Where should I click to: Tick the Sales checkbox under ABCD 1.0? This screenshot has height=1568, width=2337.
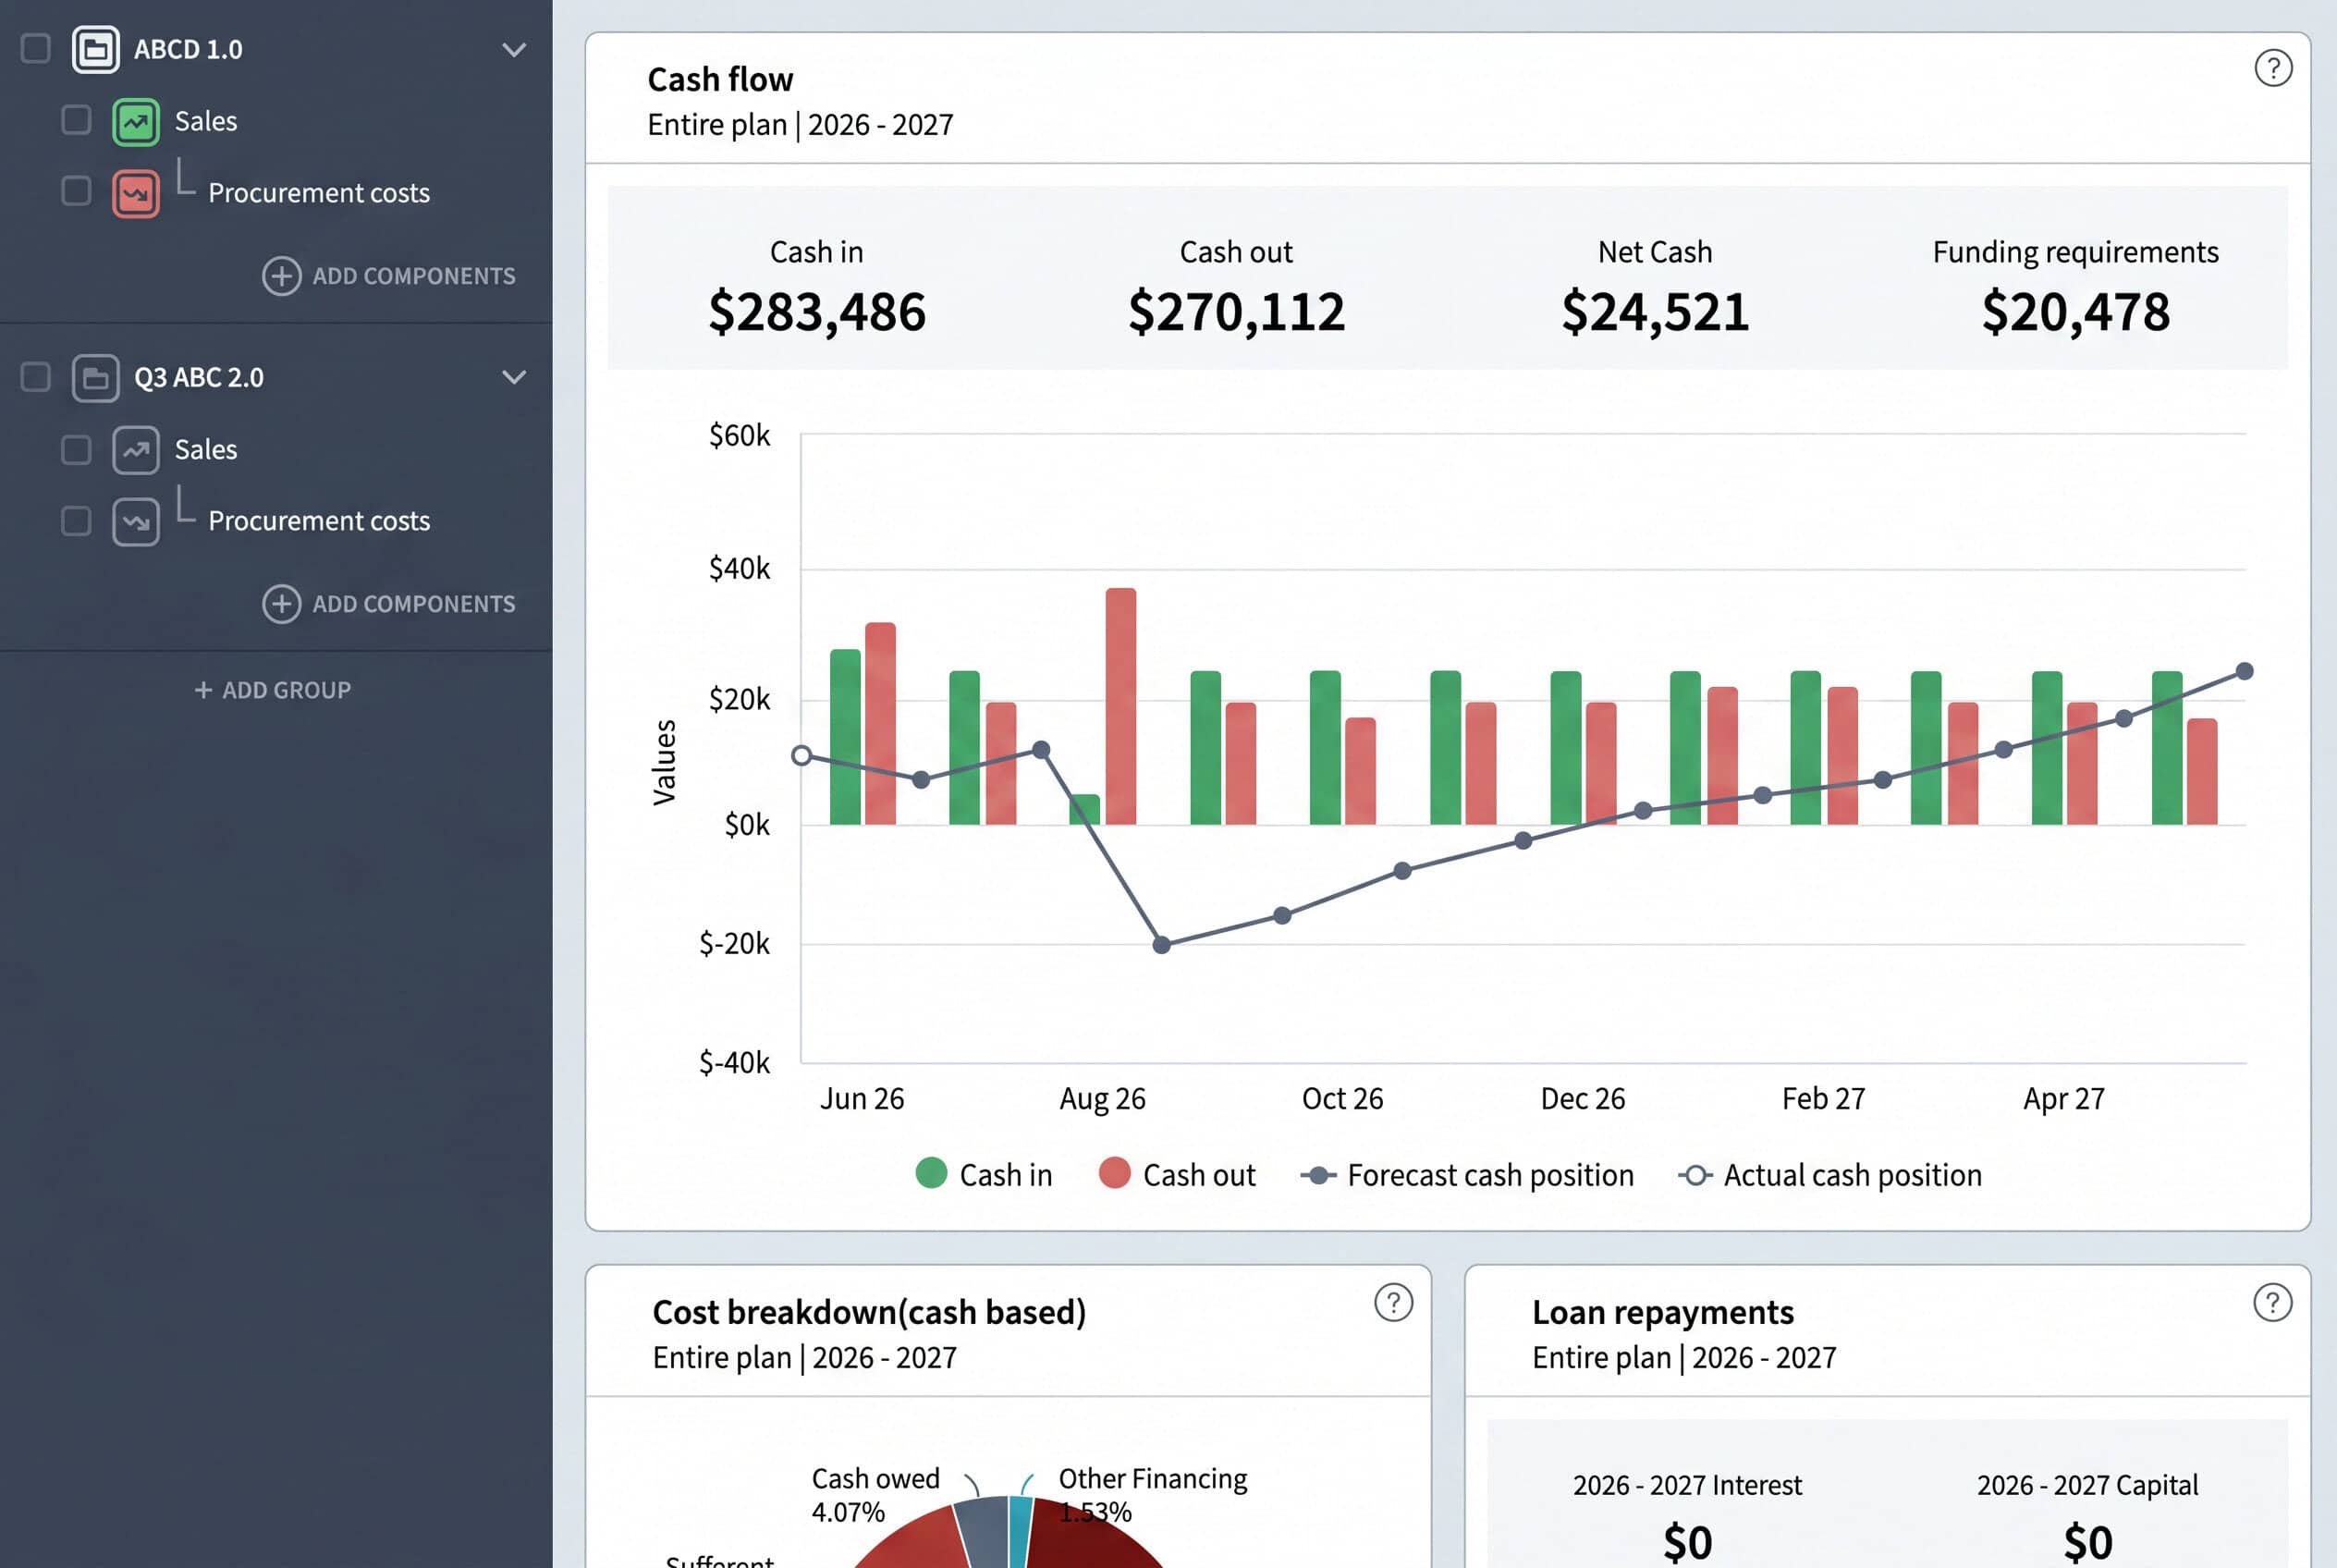76,120
